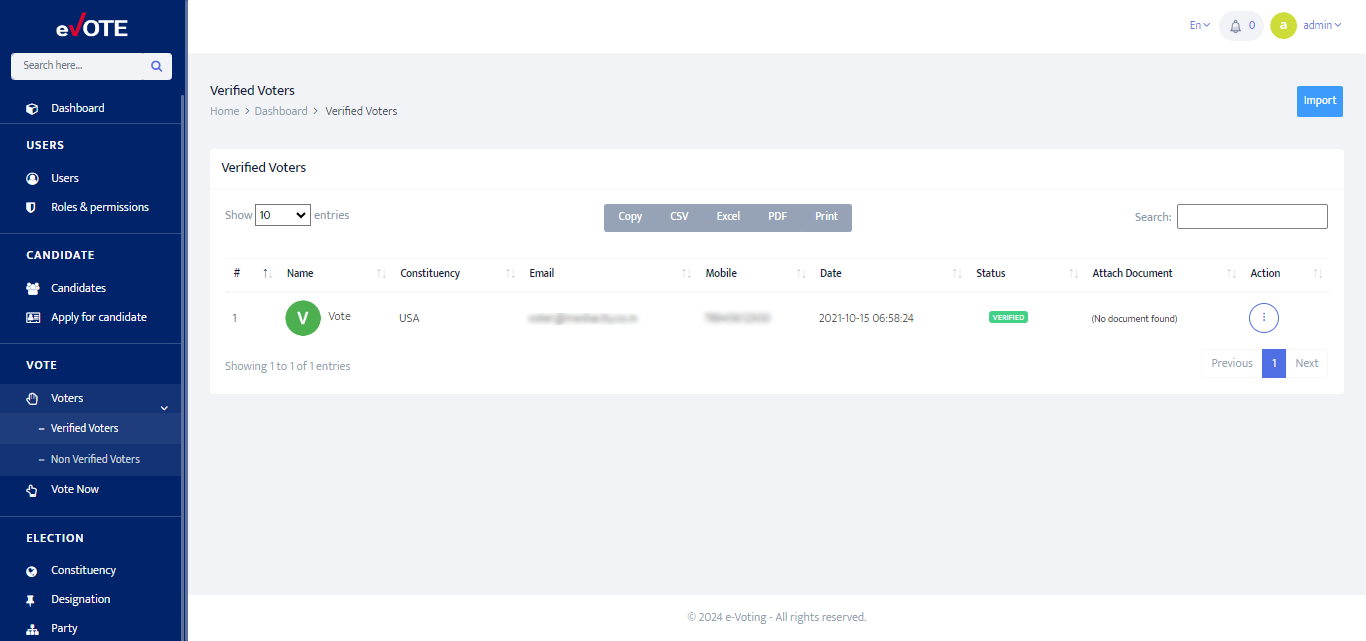Select Roles & permissions in the sidebar
The width and height of the screenshot is (1366, 641).
pos(33,206)
